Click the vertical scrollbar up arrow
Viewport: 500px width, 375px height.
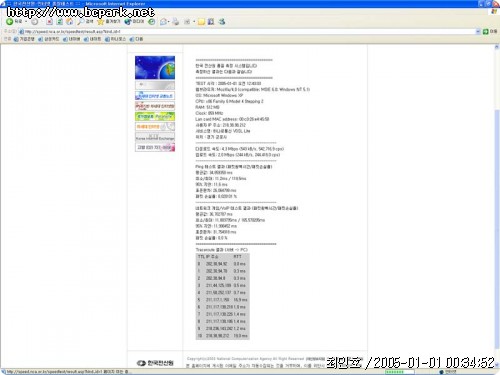[x=497, y=48]
